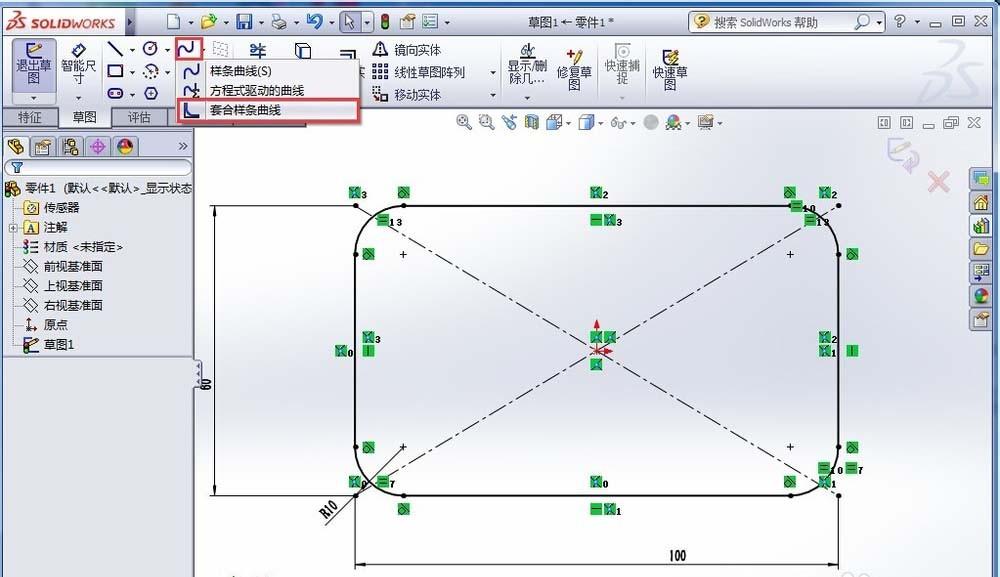Activate the 修复草图 repair sketch tool
1000x577 pixels.
point(575,65)
